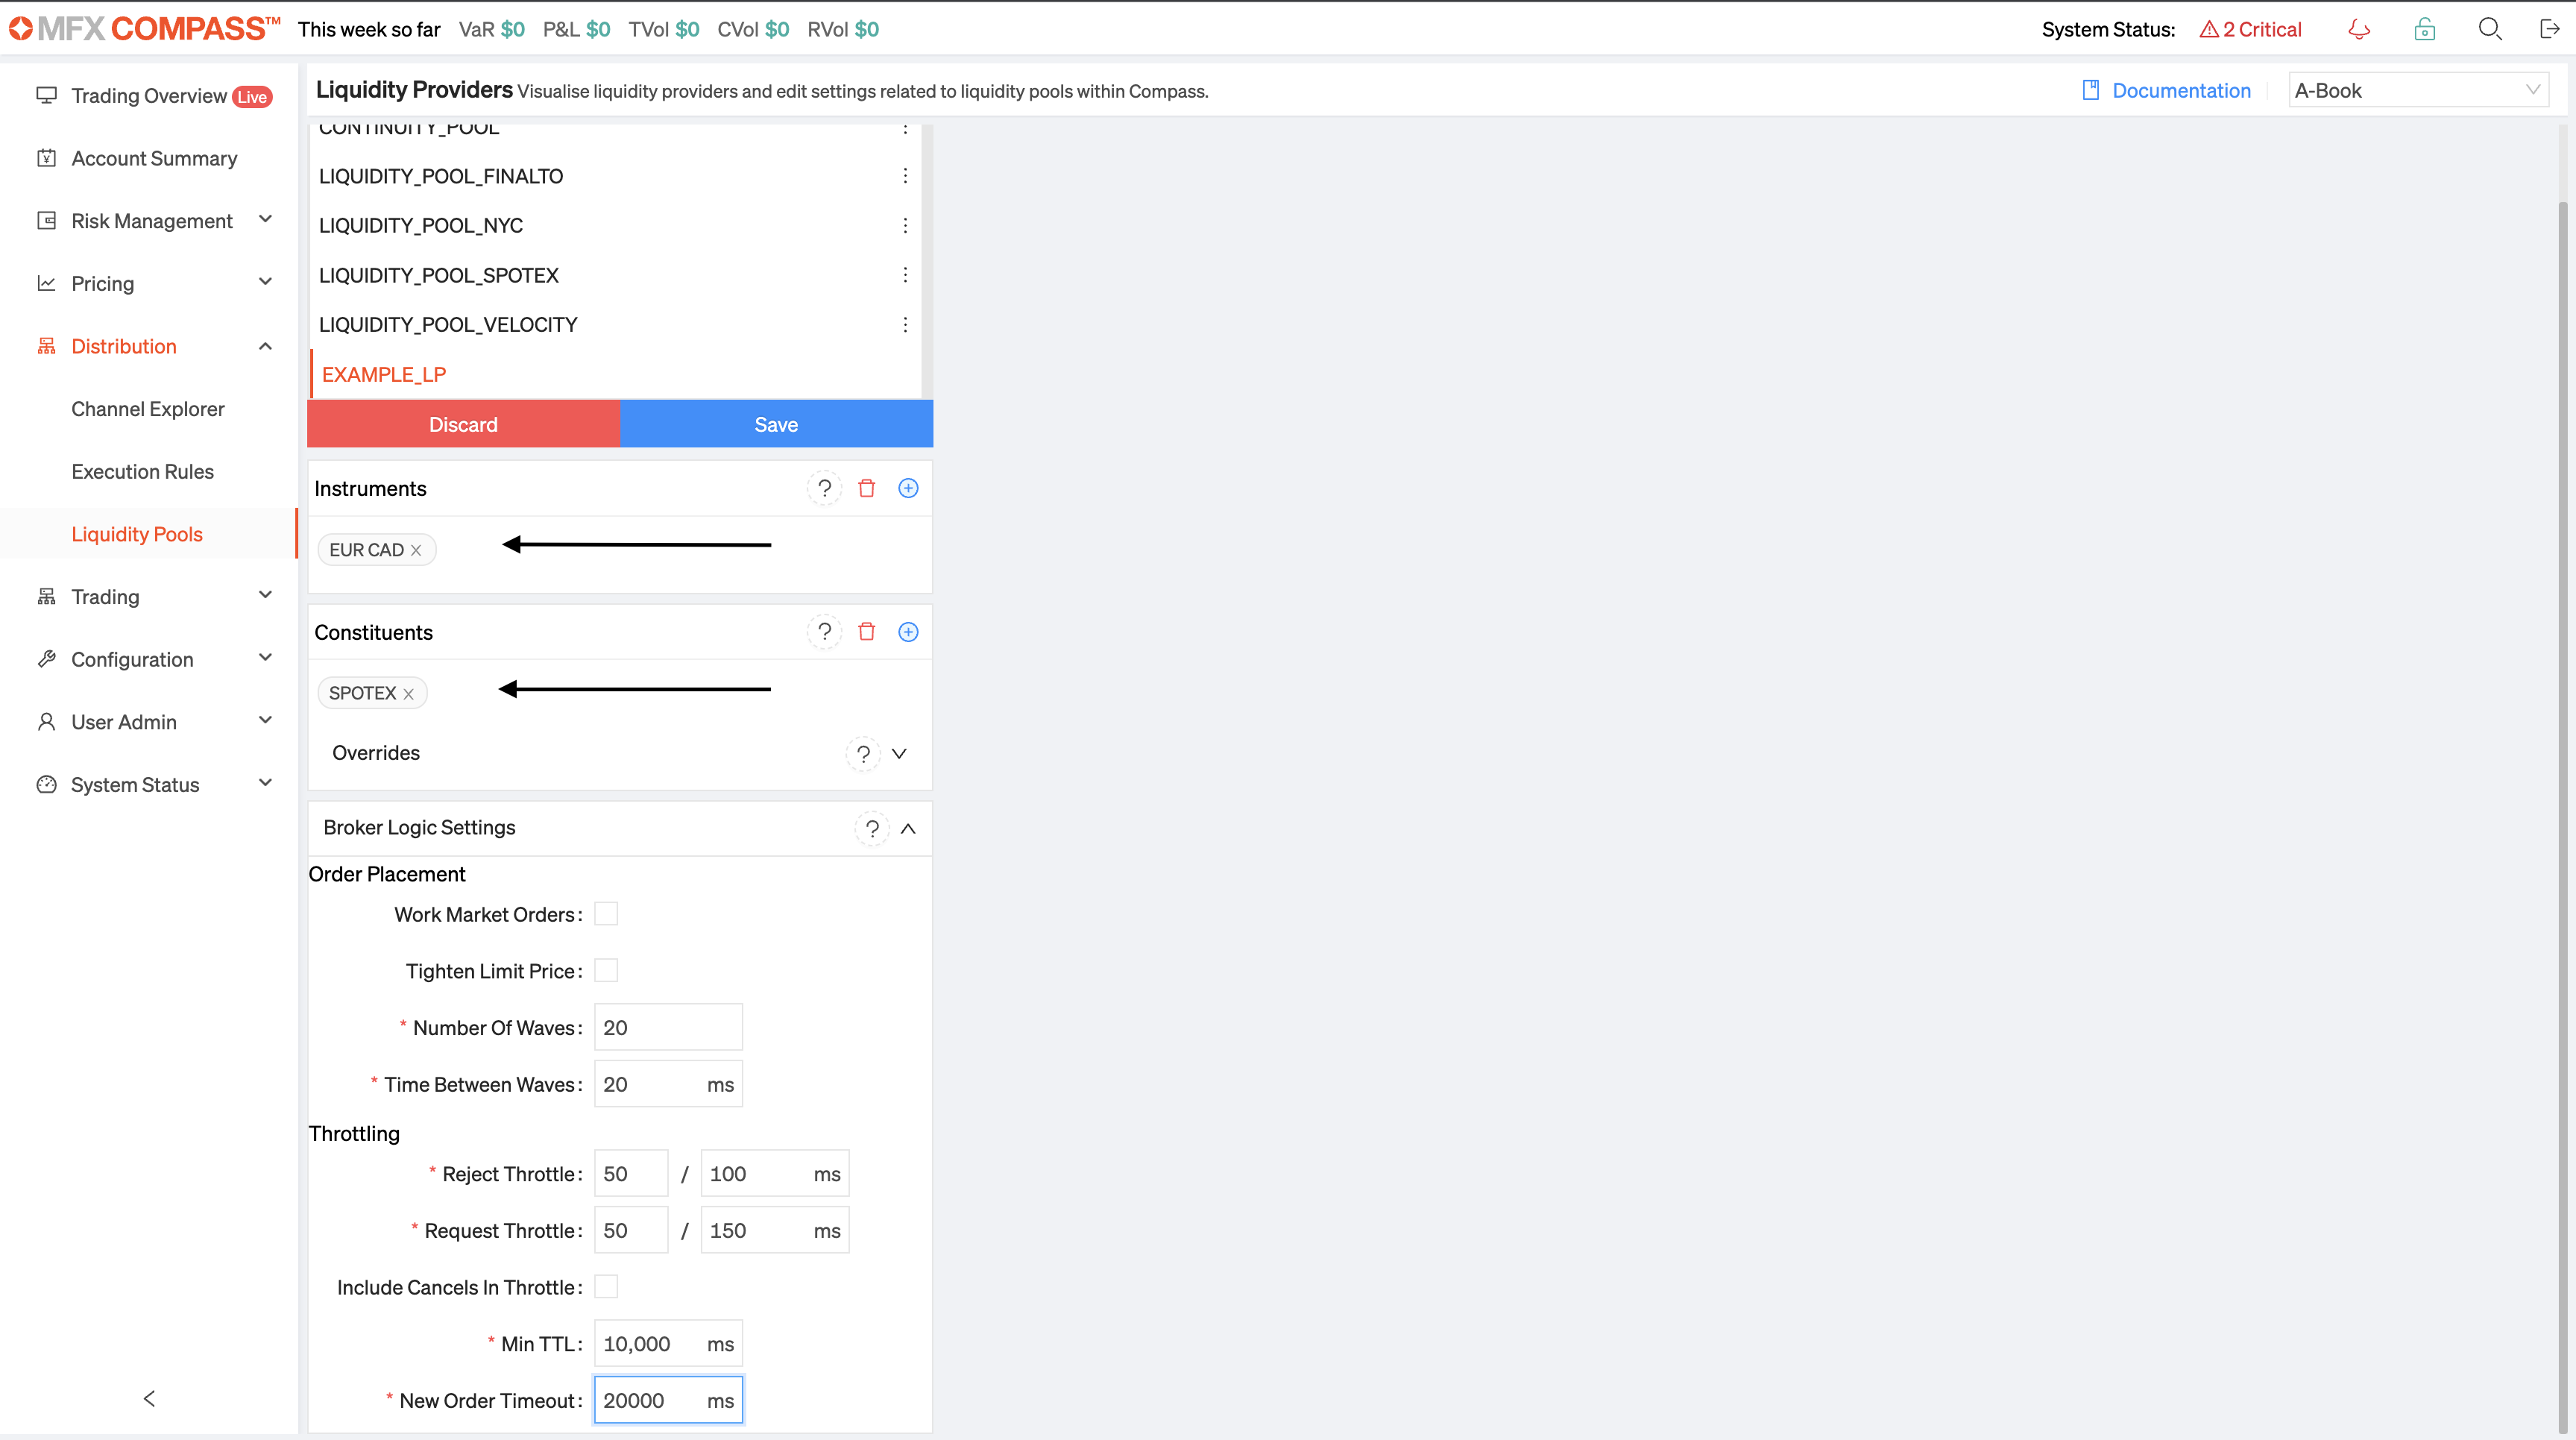Toggle the Tighten Limit Price checkbox

coord(606,971)
